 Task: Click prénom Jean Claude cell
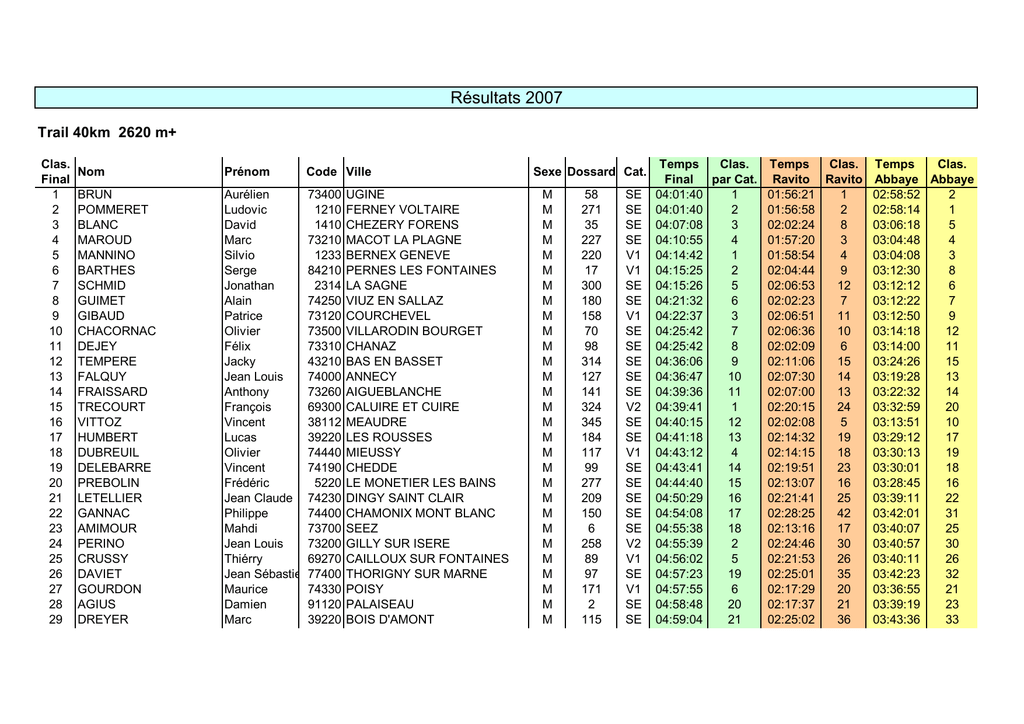(259, 498)
